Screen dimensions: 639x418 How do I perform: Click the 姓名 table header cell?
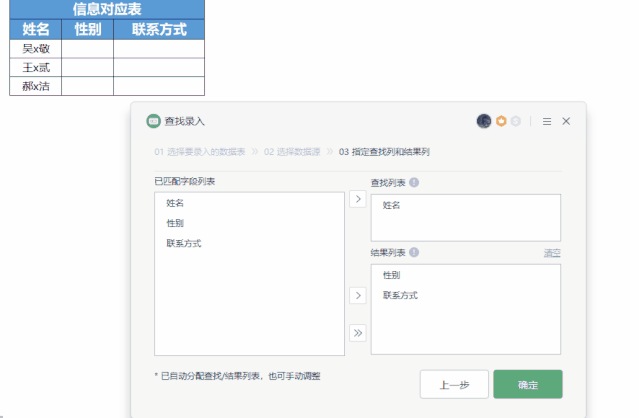pos(35,29)
